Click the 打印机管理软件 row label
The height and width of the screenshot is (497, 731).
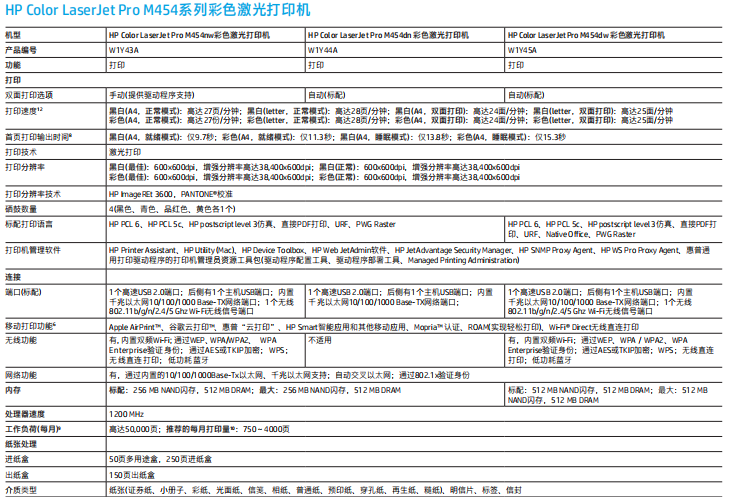(33, 250)
